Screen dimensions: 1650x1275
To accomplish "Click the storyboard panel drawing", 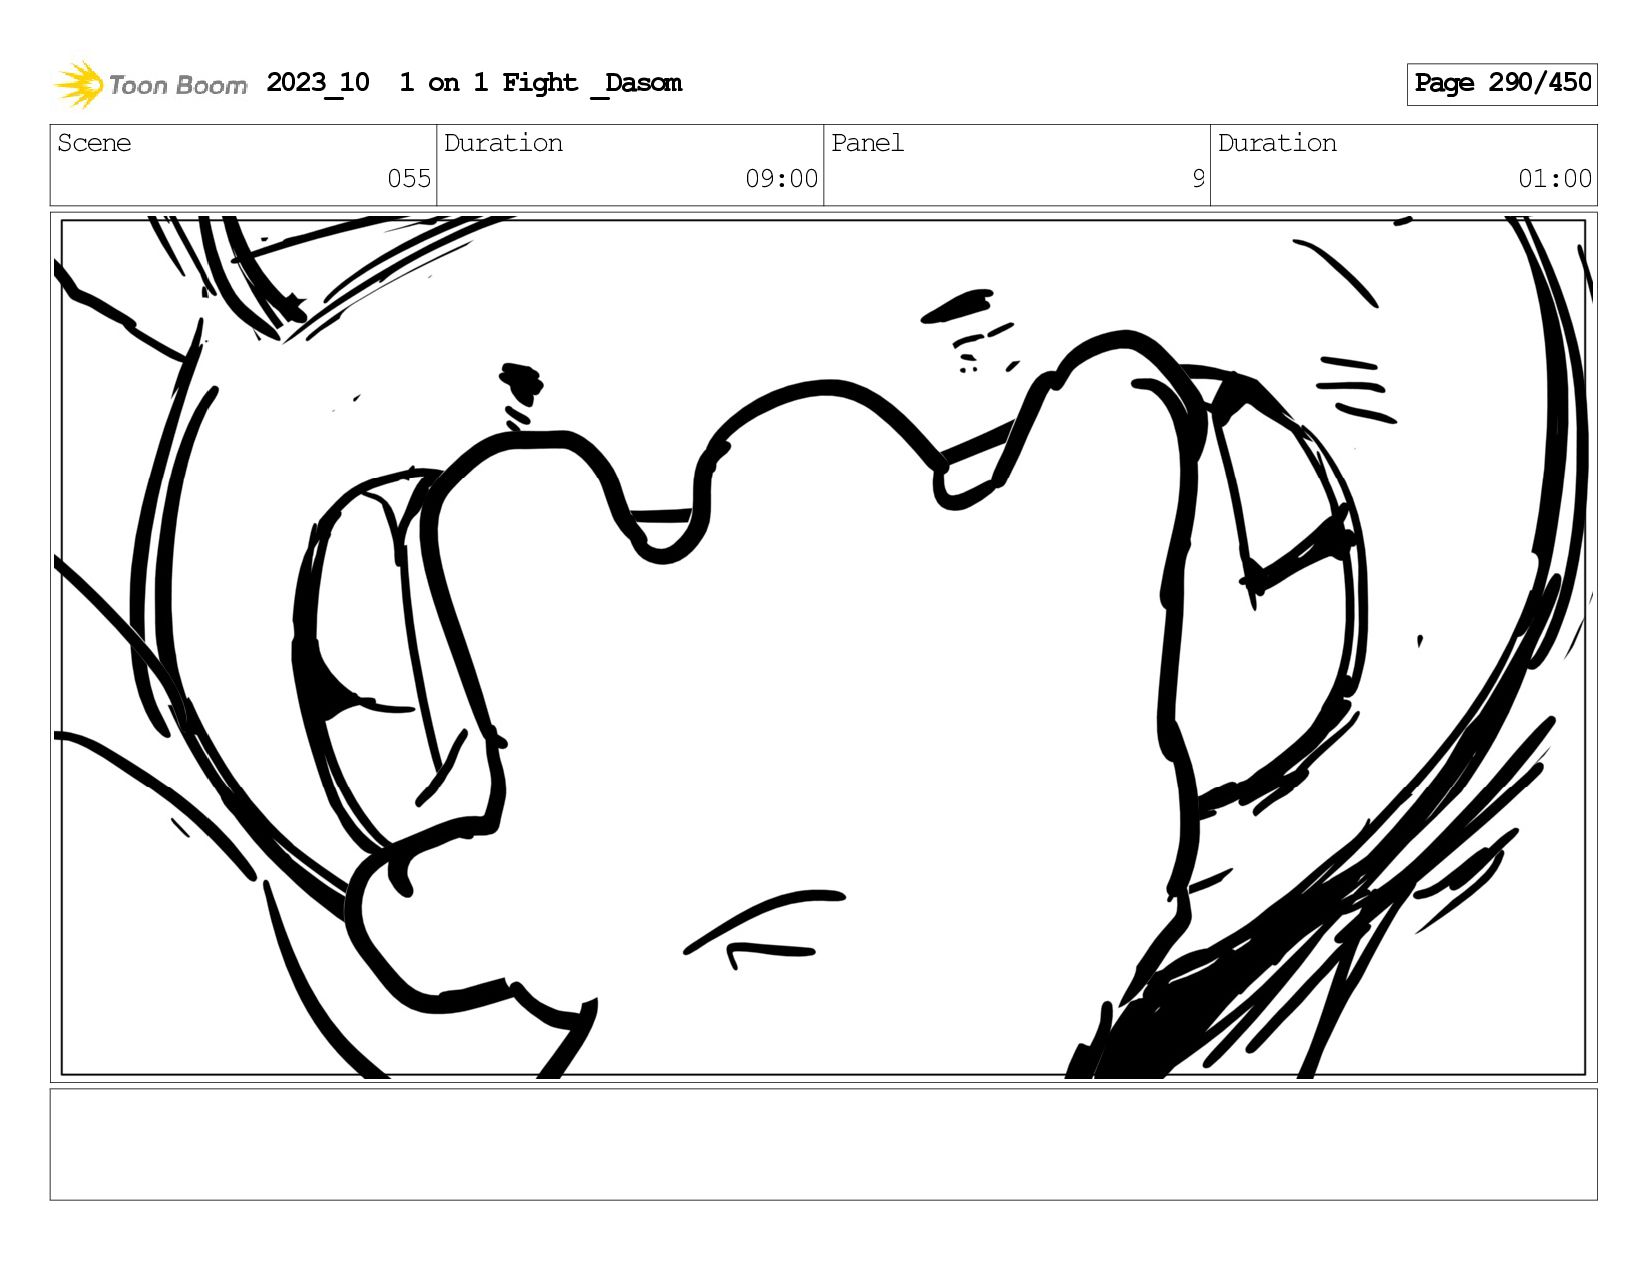I will point(823,647).
